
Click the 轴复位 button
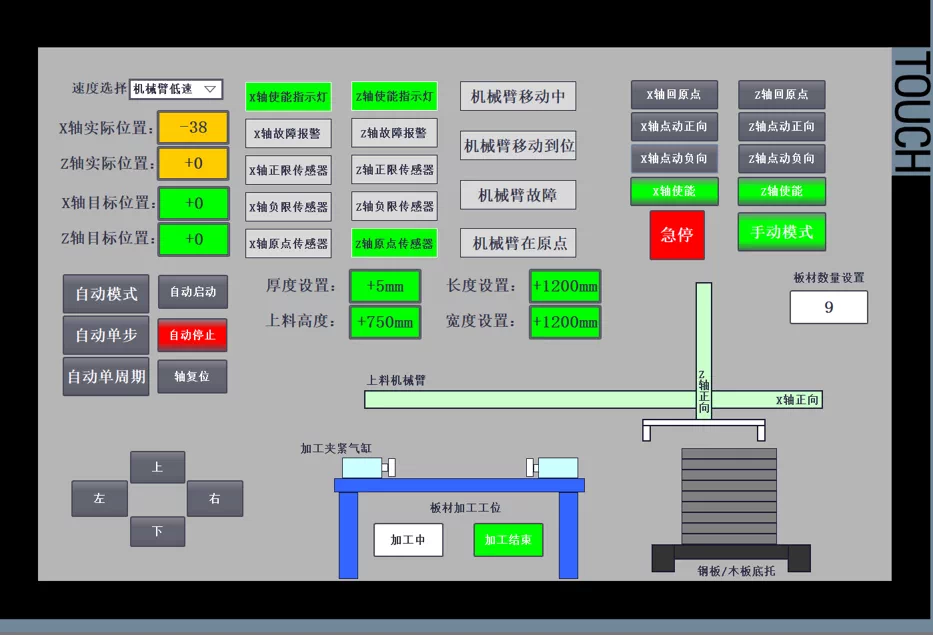tap(192, 376)
